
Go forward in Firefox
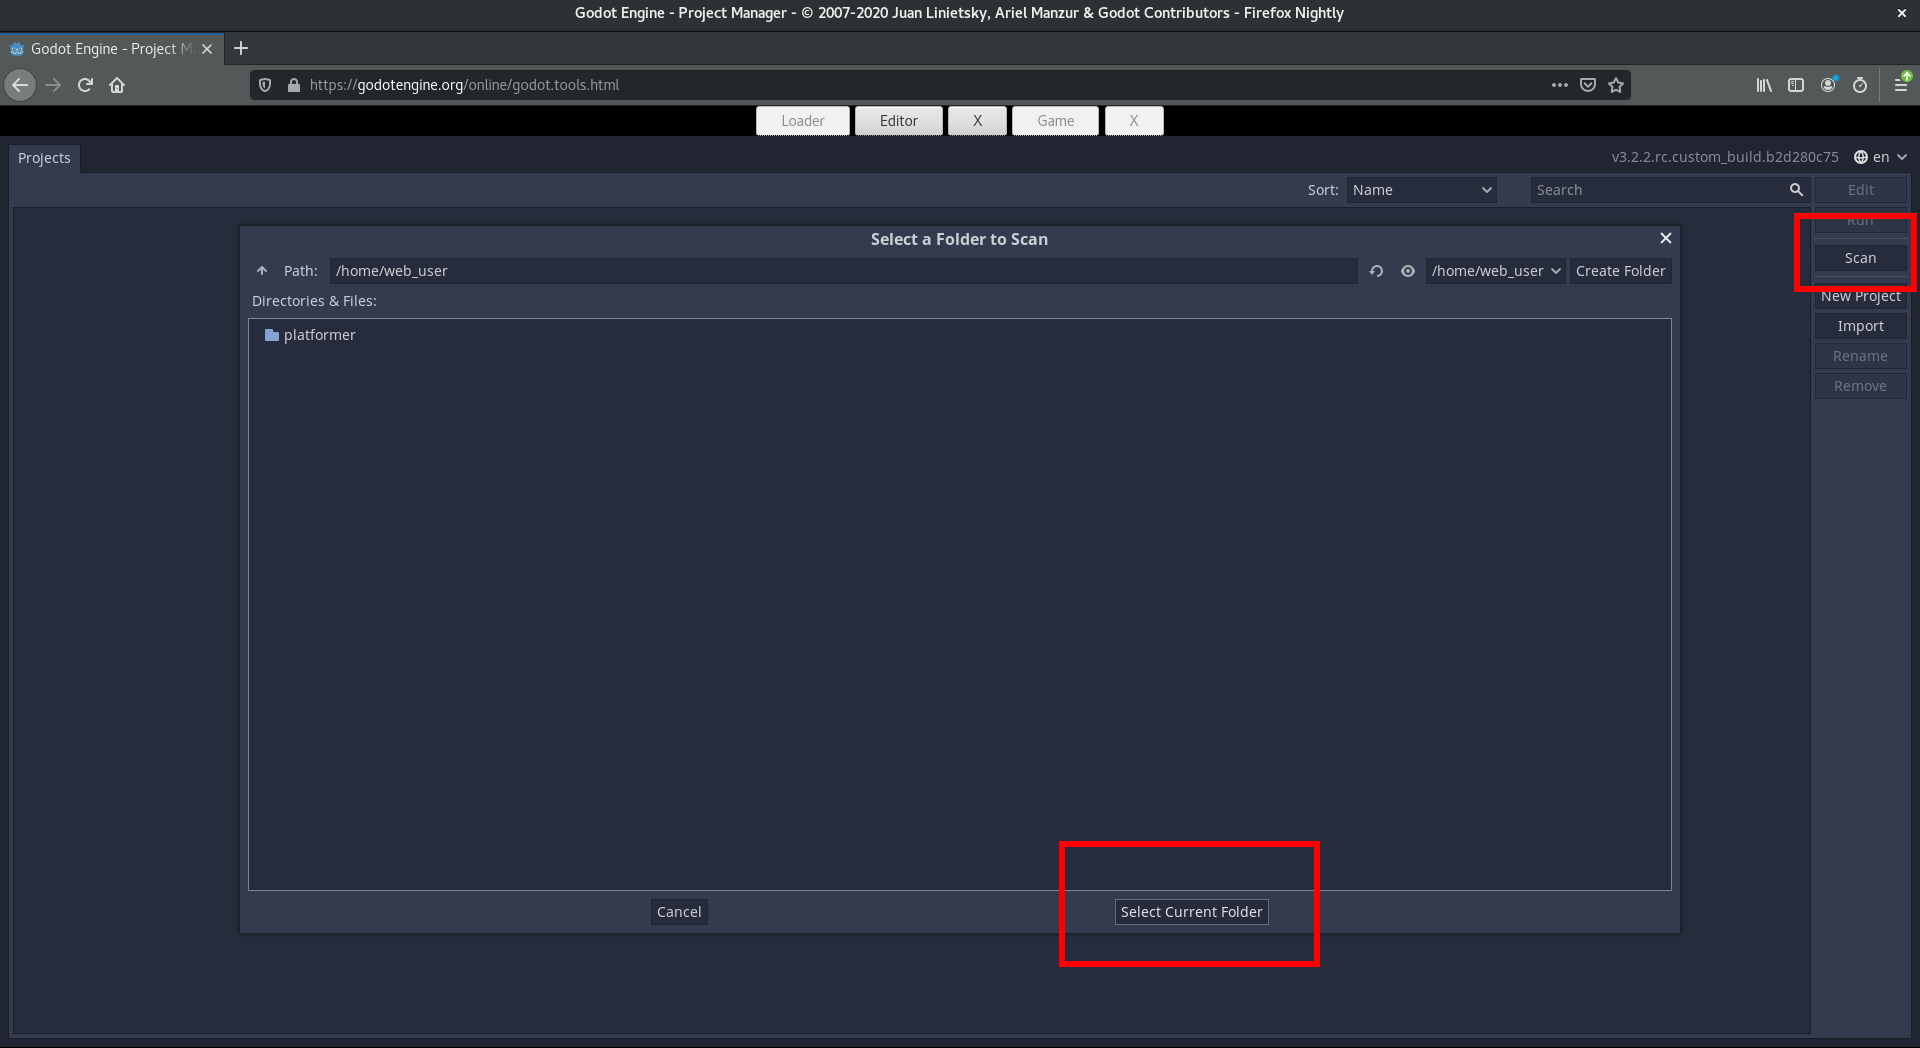point(53,85)
